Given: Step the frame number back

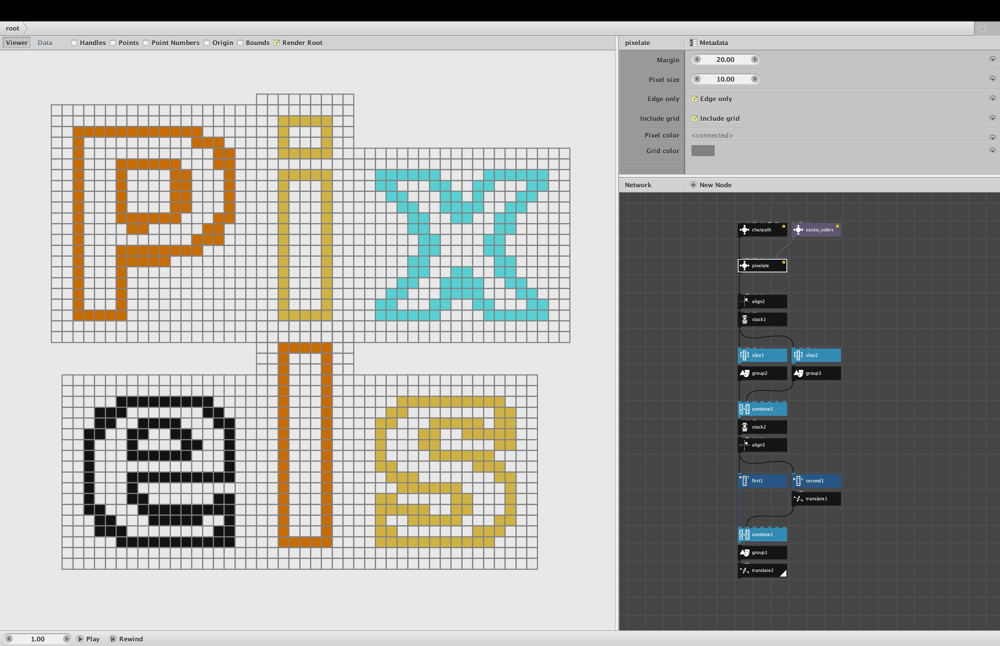Looking at the screenshot, I should point(9,638).
